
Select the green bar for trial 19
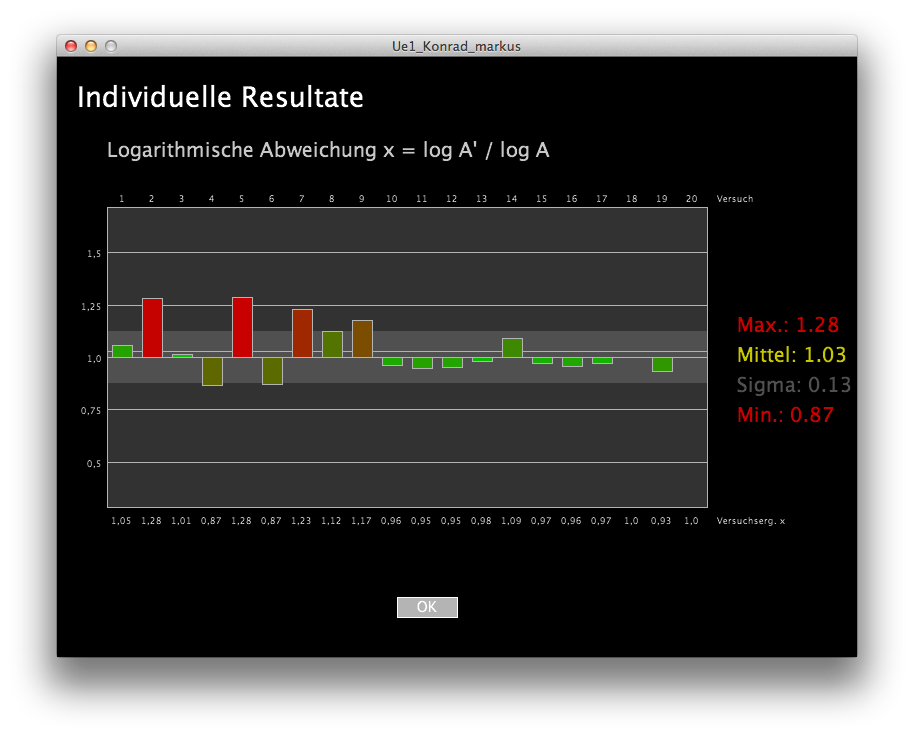click(662, 364)
